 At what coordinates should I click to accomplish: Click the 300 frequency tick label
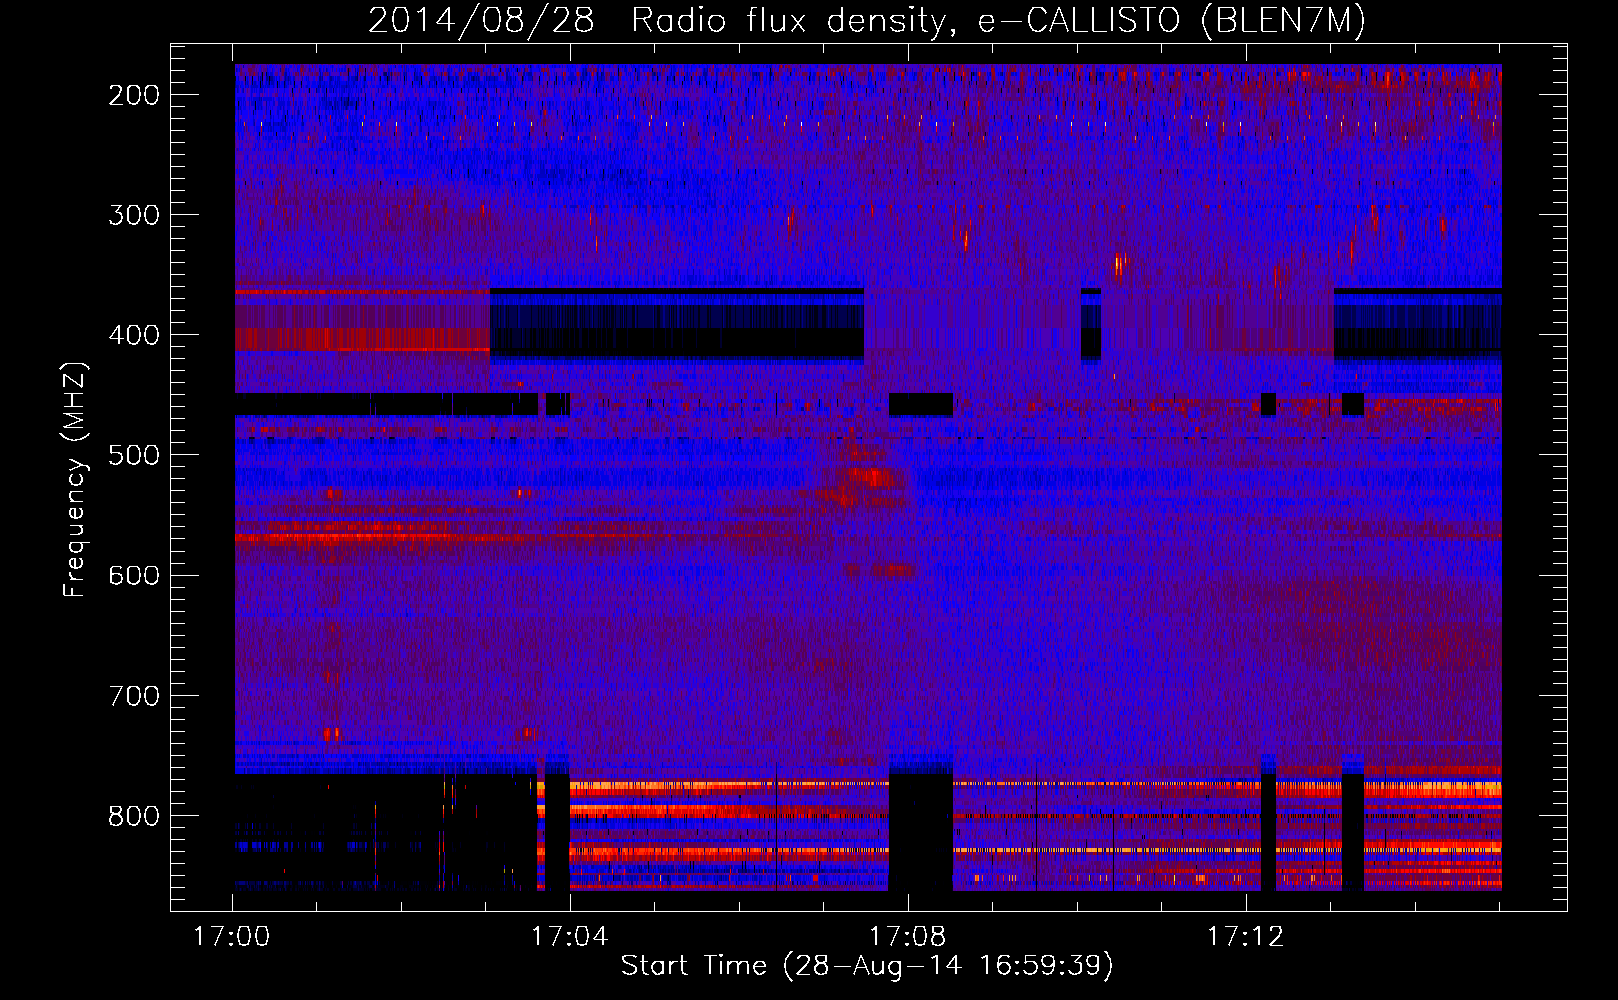[x=134, y=215]
